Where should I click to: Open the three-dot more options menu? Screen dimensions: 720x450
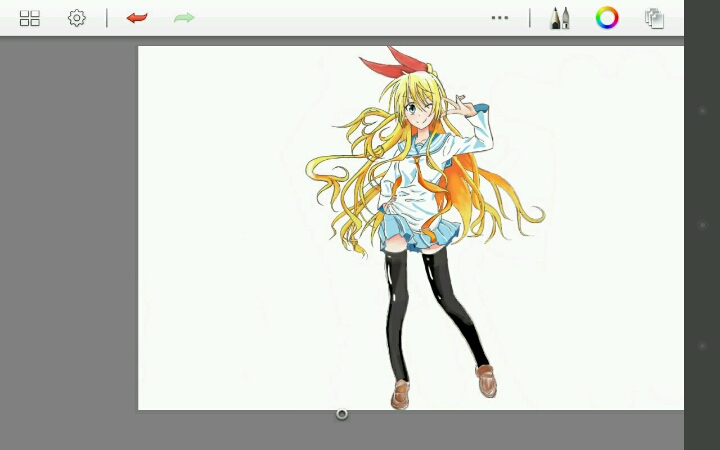point(500,18)
